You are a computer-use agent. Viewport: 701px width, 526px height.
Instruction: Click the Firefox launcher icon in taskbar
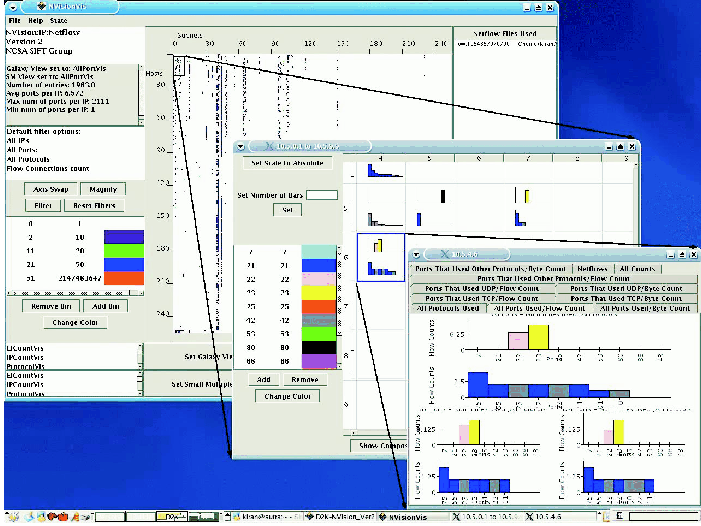[50, 517]
